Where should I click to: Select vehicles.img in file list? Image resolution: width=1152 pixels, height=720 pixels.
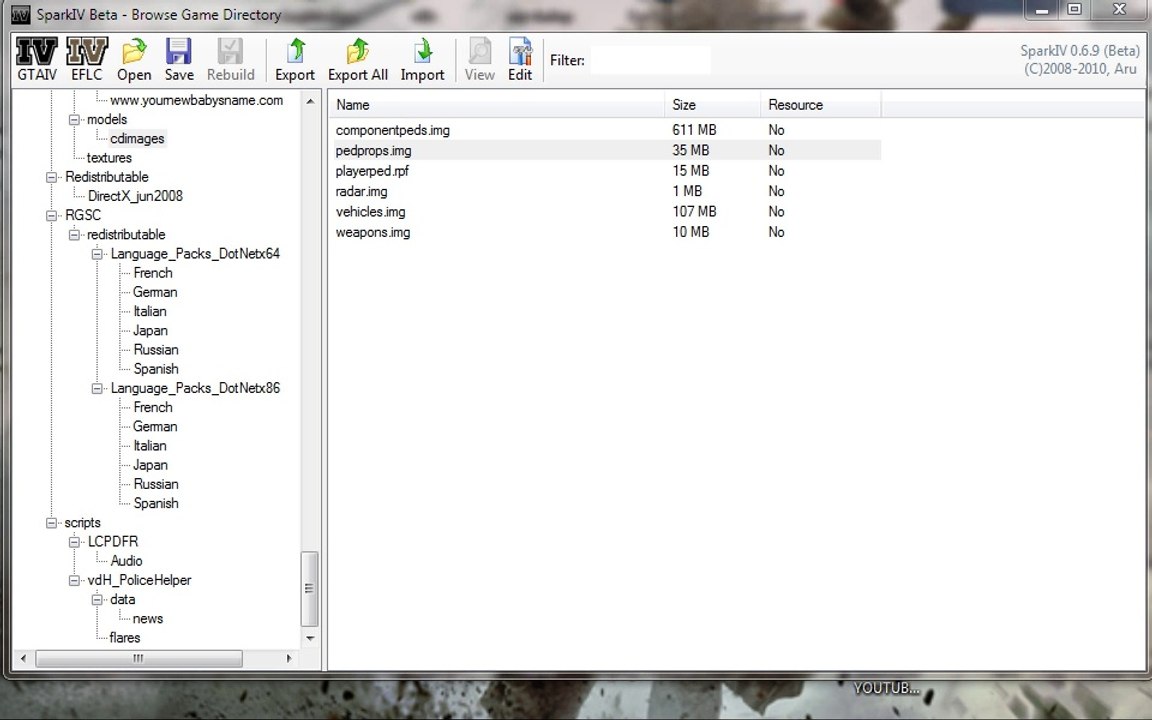coord(370,212)
